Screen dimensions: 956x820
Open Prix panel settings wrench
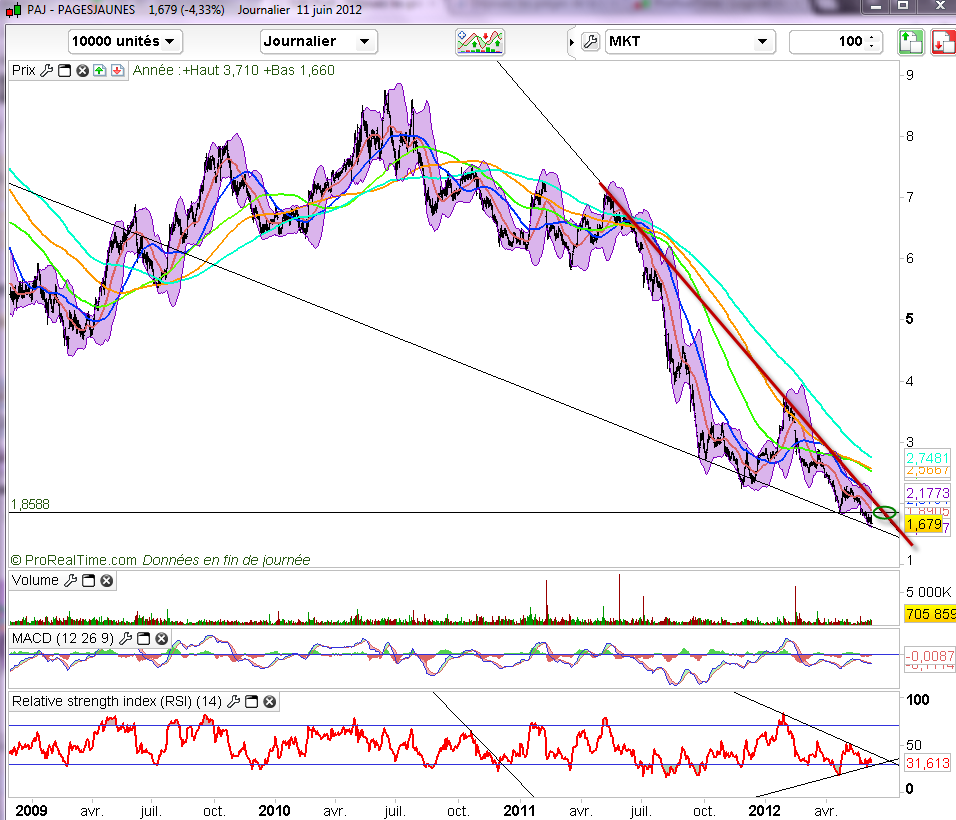coord(46,70)
